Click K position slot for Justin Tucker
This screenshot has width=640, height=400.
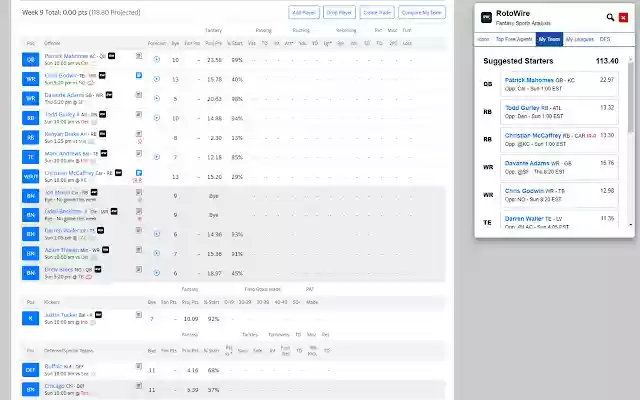[x=31, y=318]
